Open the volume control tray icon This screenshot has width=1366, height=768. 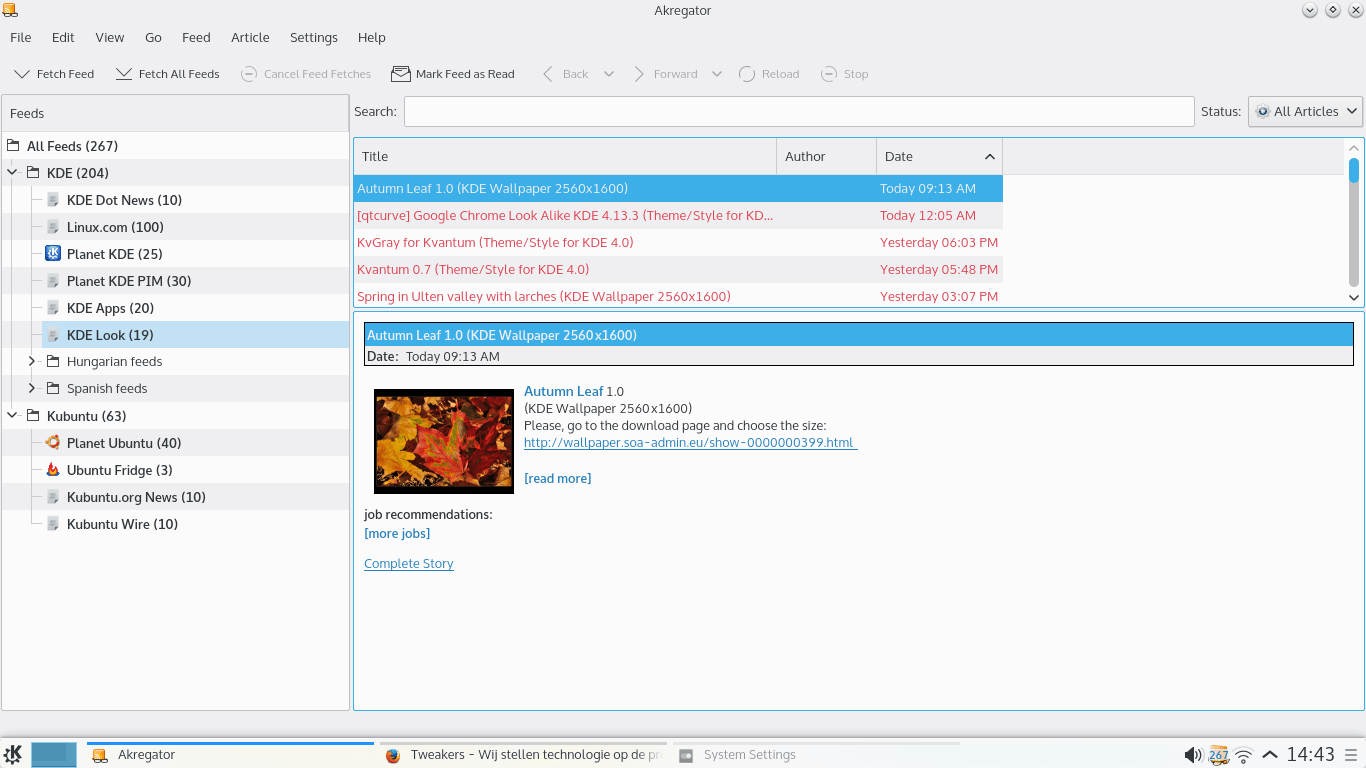(x=1192, y=755)
